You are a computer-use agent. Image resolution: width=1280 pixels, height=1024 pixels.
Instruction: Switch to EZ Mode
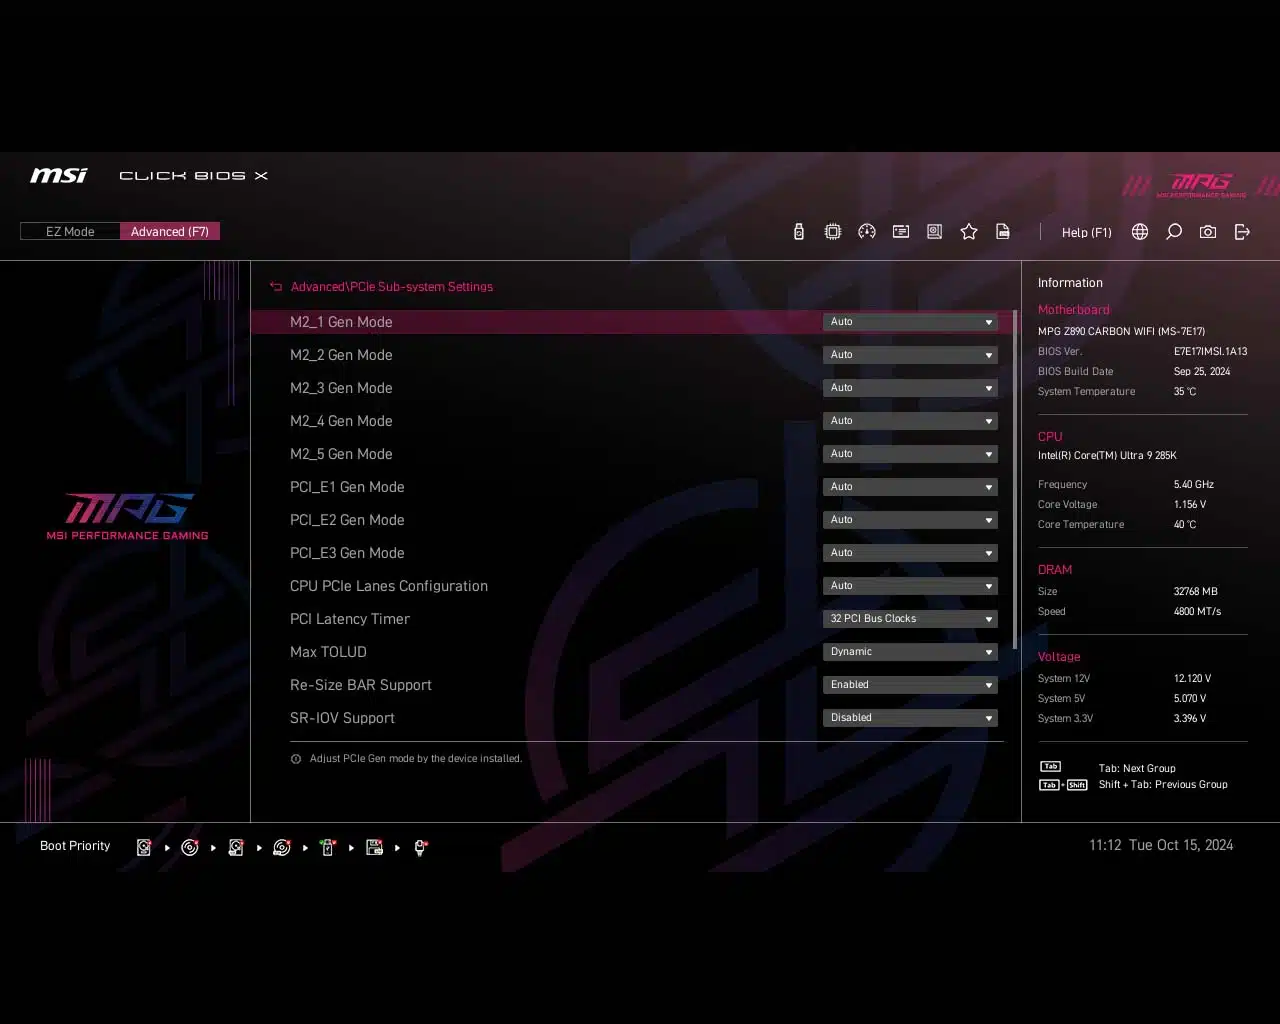click(x=70, y=232)
